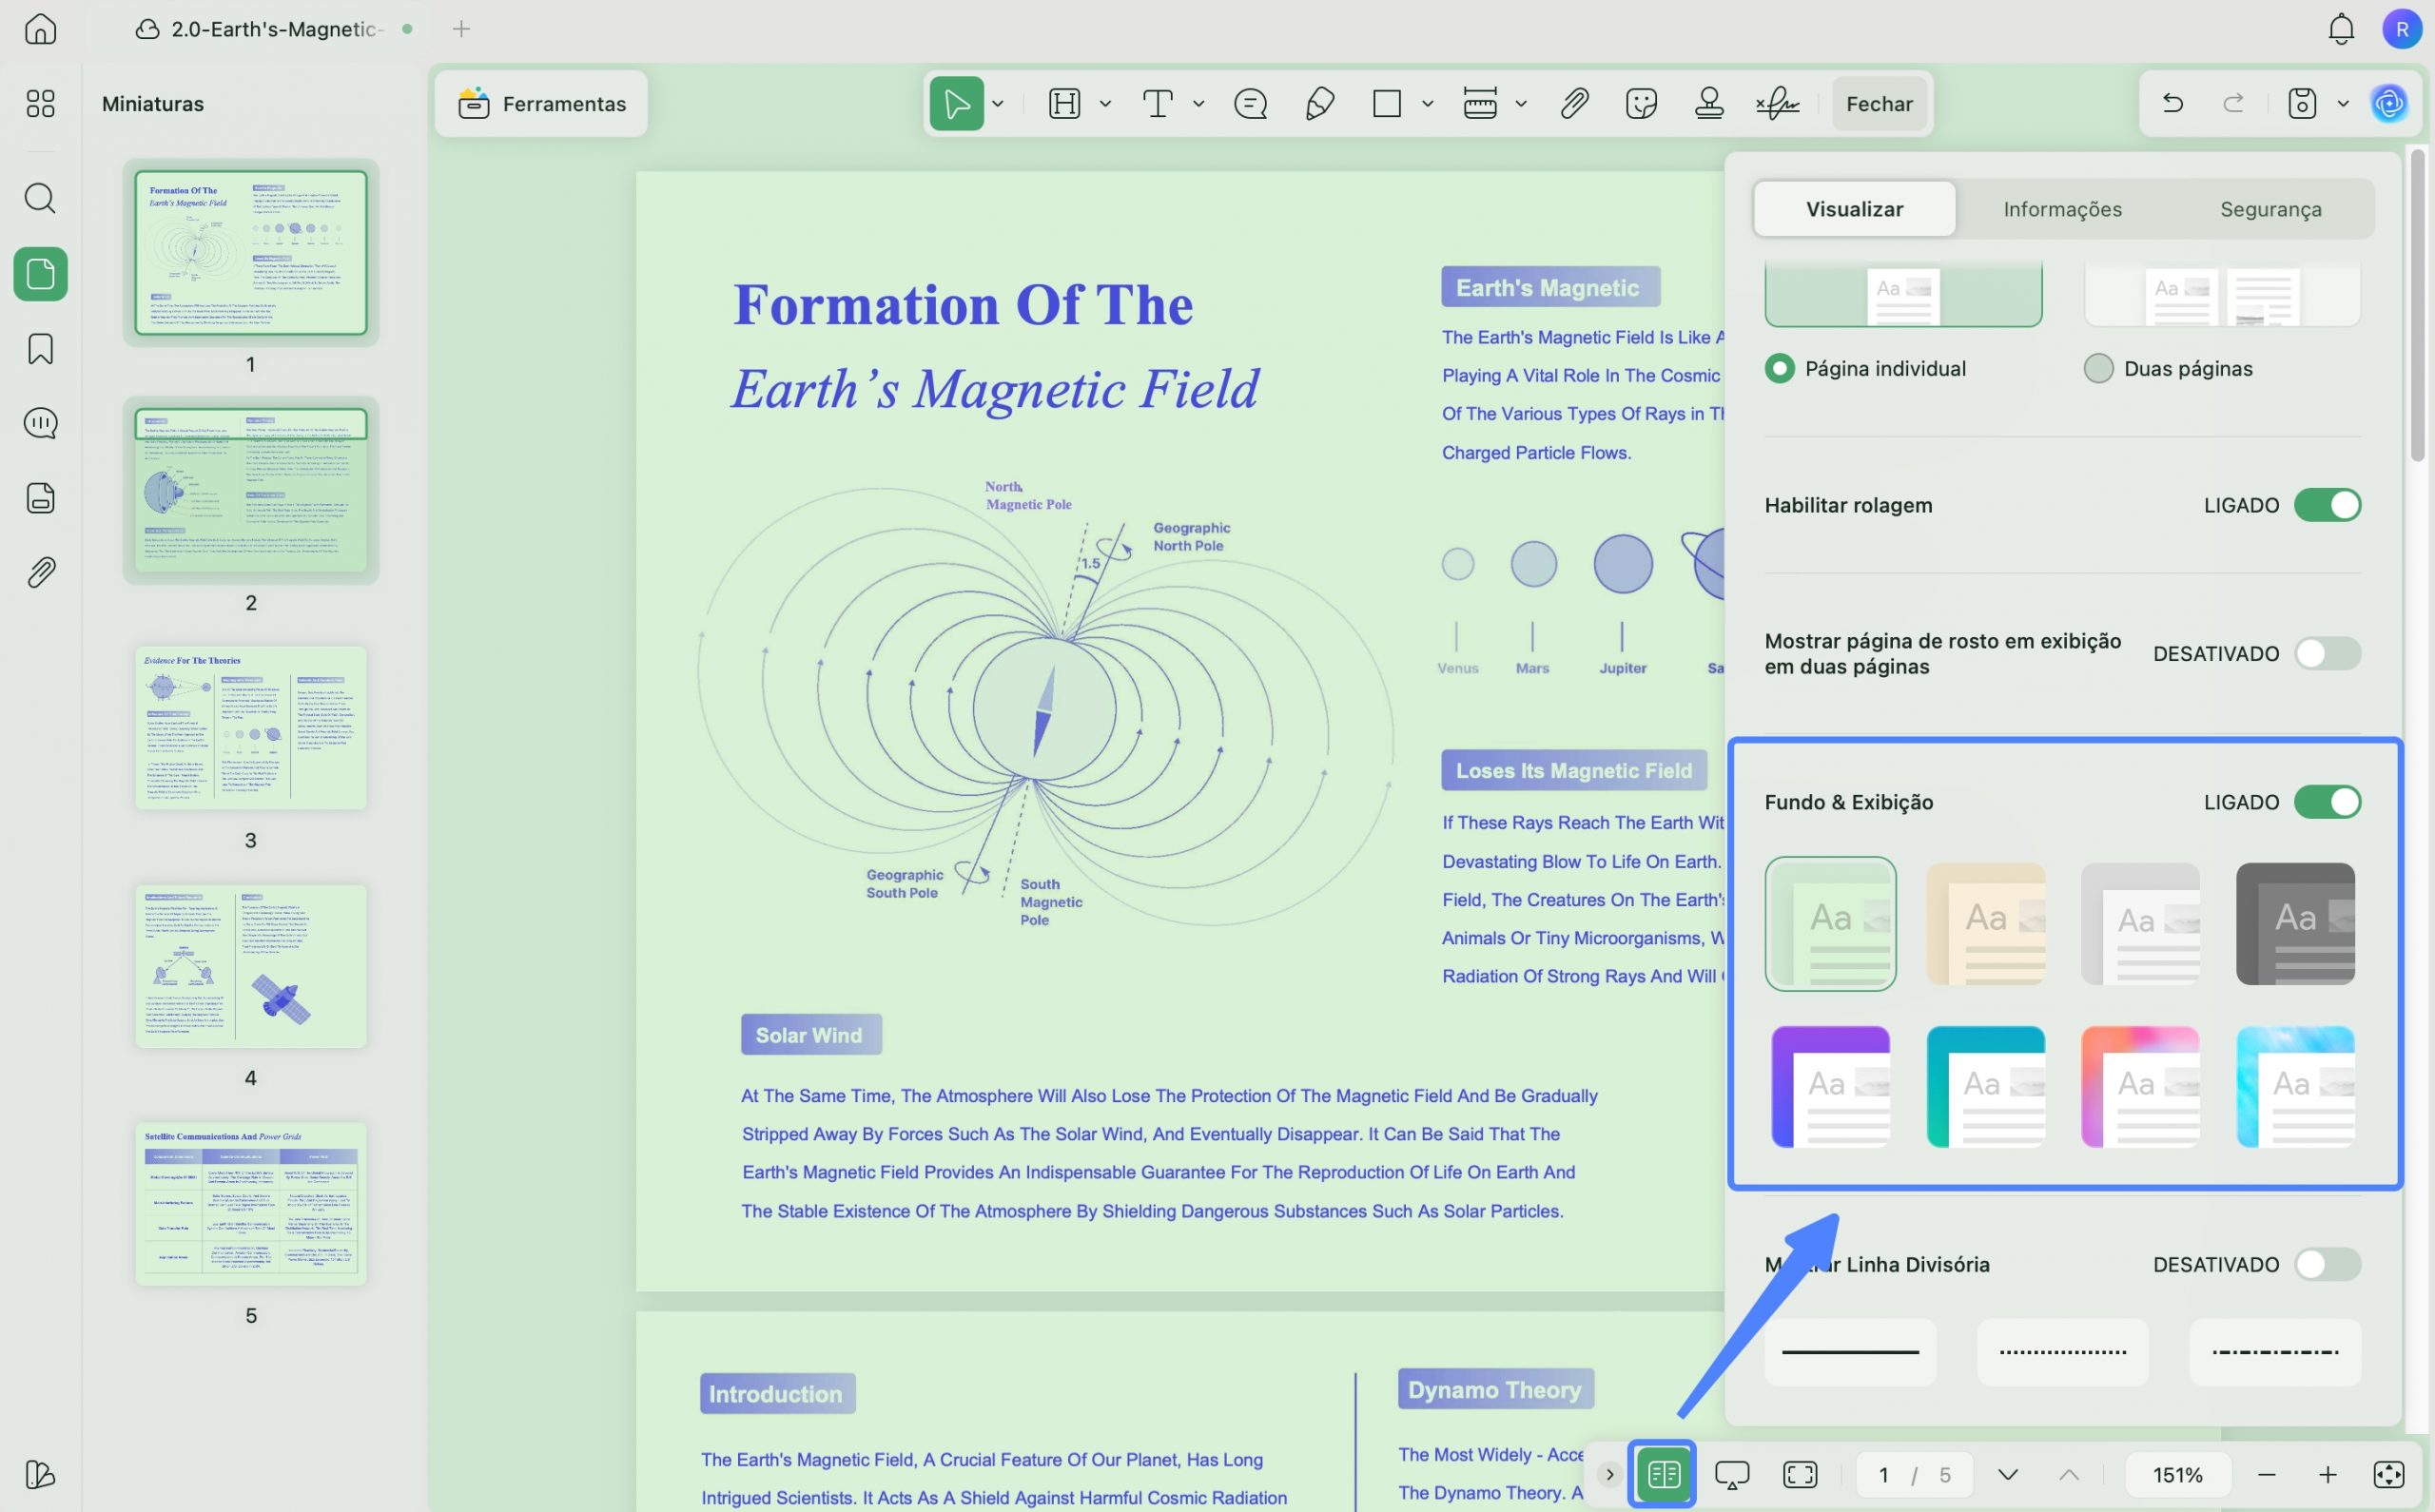2435x1512 pixels.
Task: Select the rectangle shape tool
Action: pyautogui.click(x=1387, y=103)
